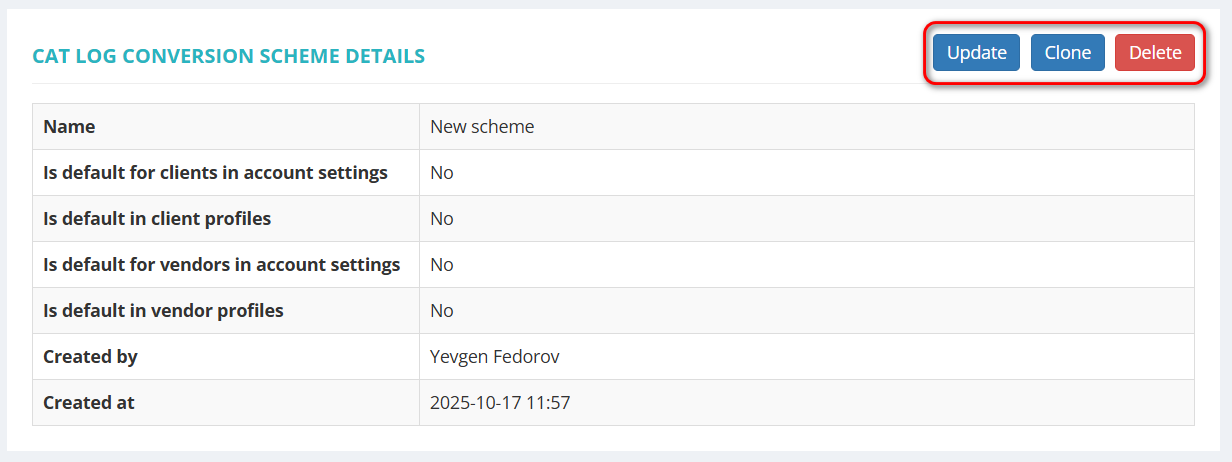Click the No value for clients account settings
Viewport: 1232px width, 462px height.
click(x=442, y=173)
